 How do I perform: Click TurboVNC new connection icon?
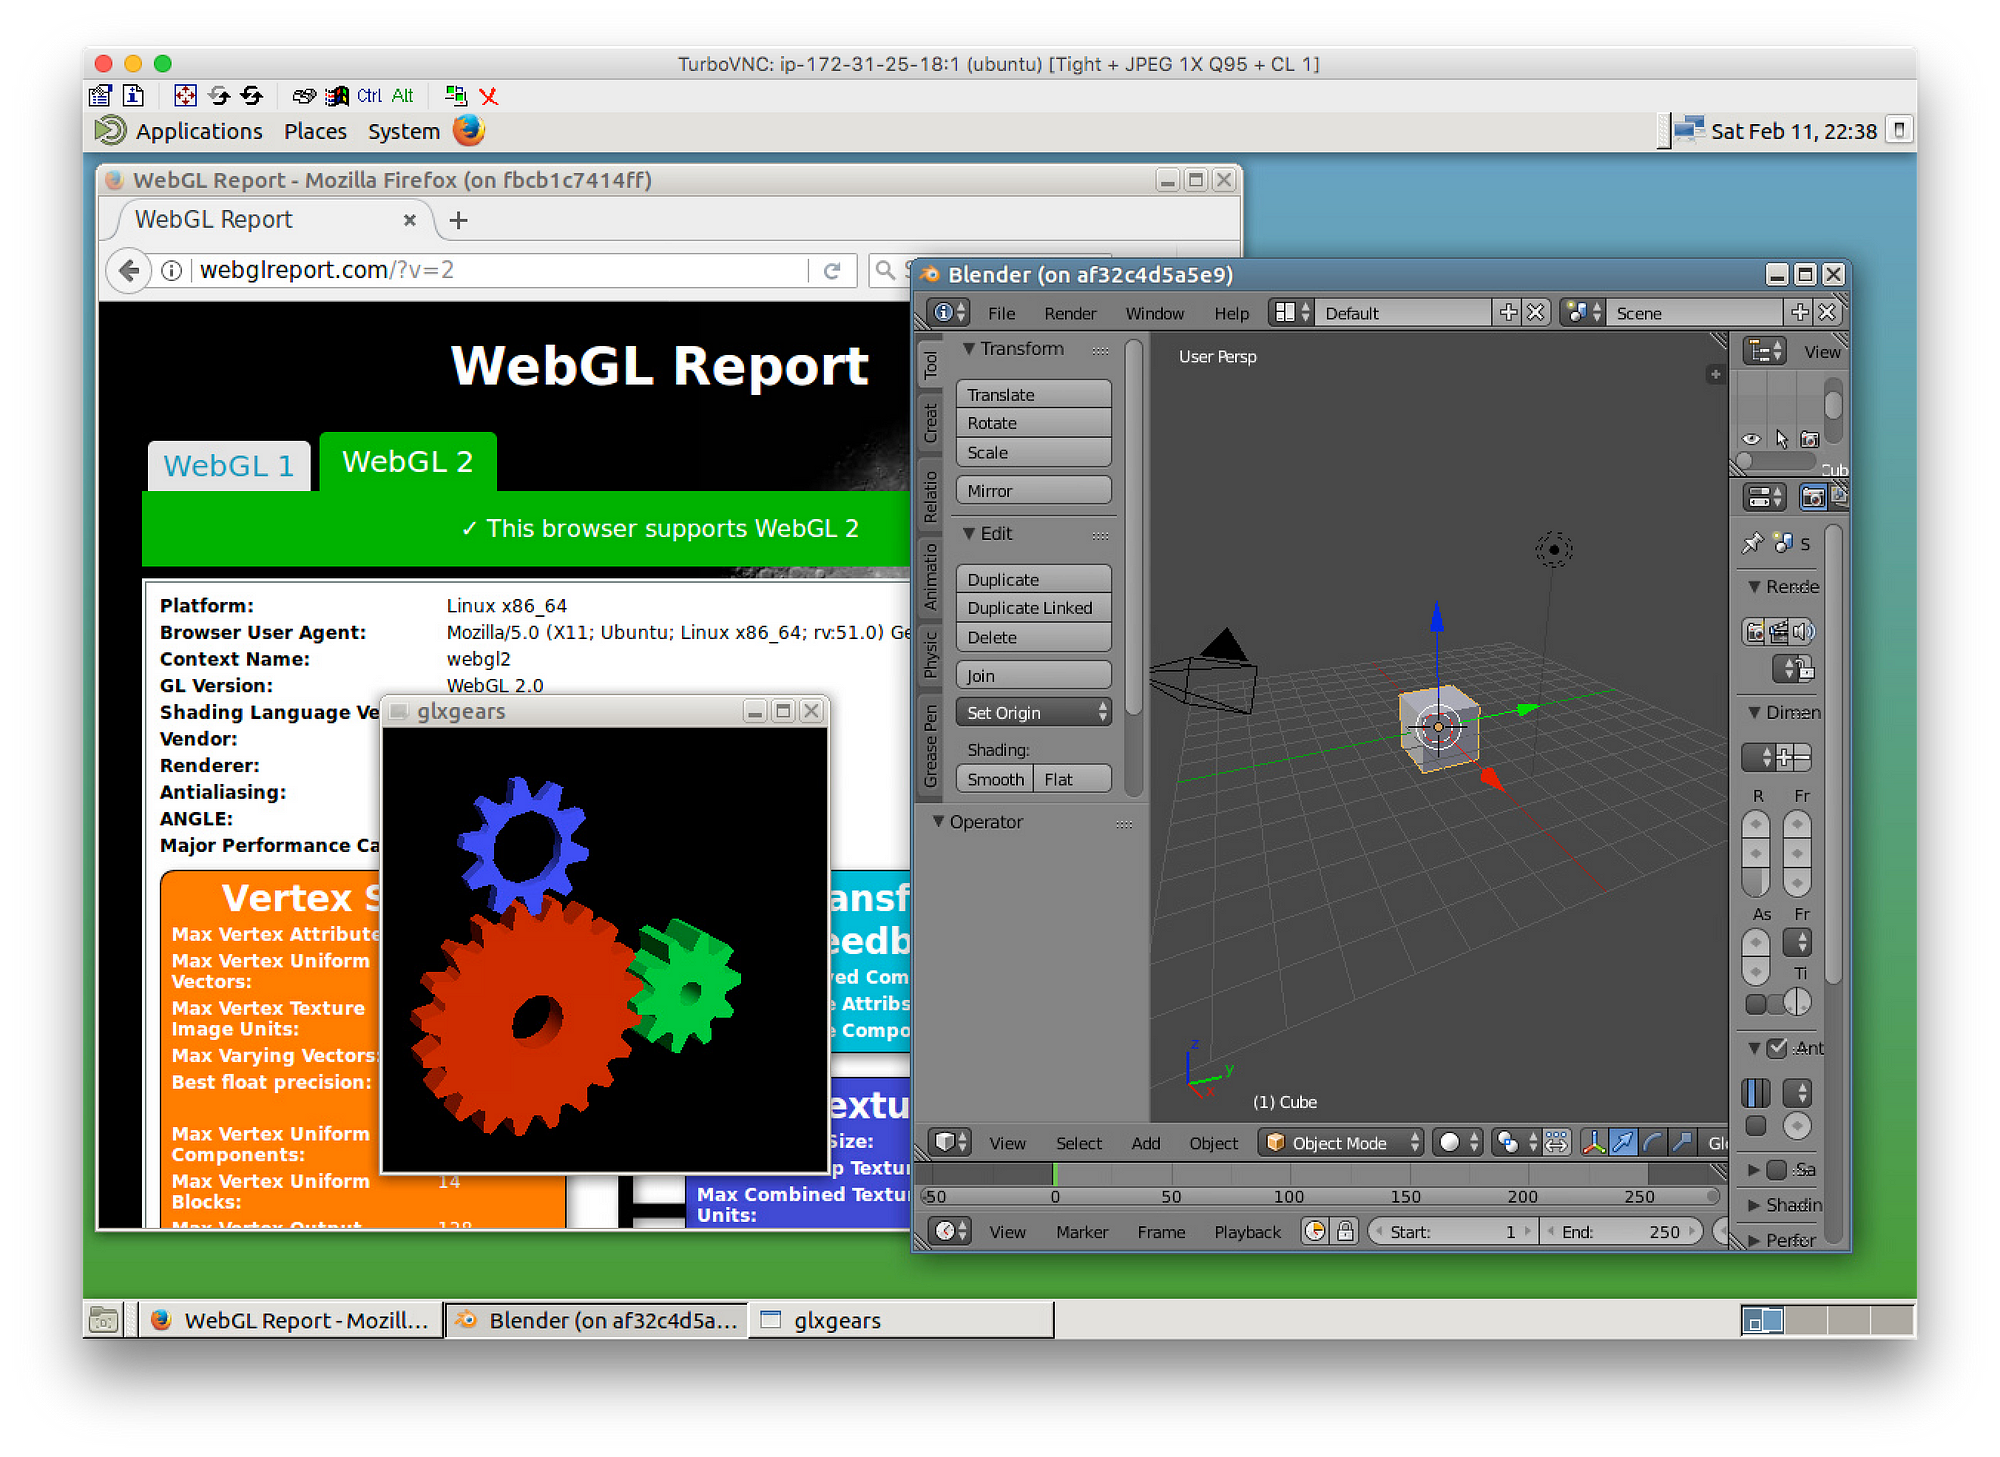[x=456, y=96]
